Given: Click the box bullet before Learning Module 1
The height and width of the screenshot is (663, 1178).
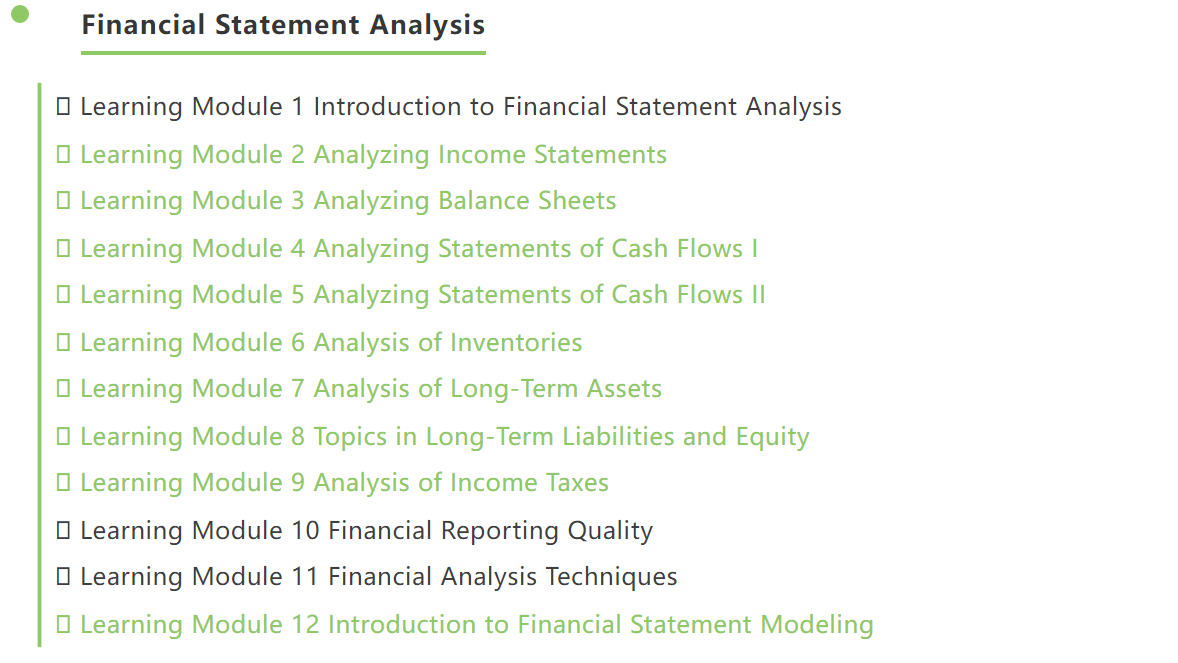Looking at the screenshot, I should [x=63, y=106].
